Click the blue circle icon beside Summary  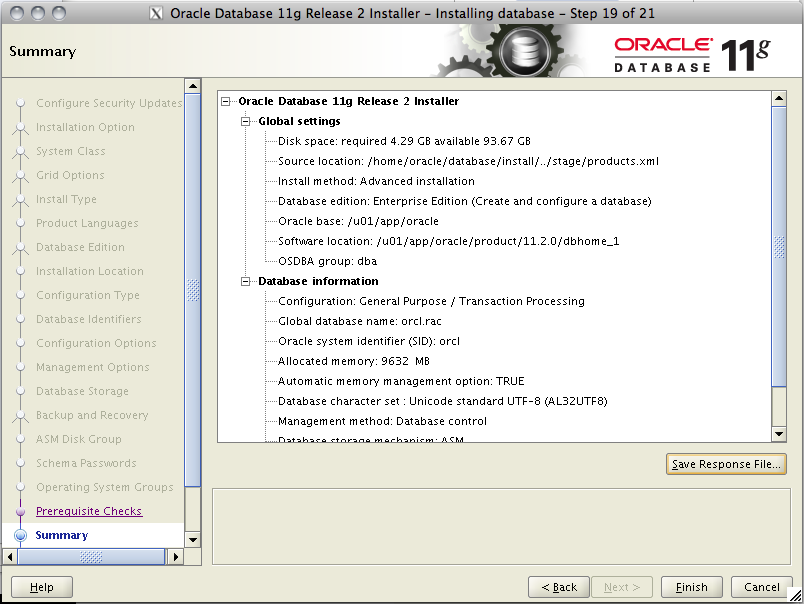(22, 534)
